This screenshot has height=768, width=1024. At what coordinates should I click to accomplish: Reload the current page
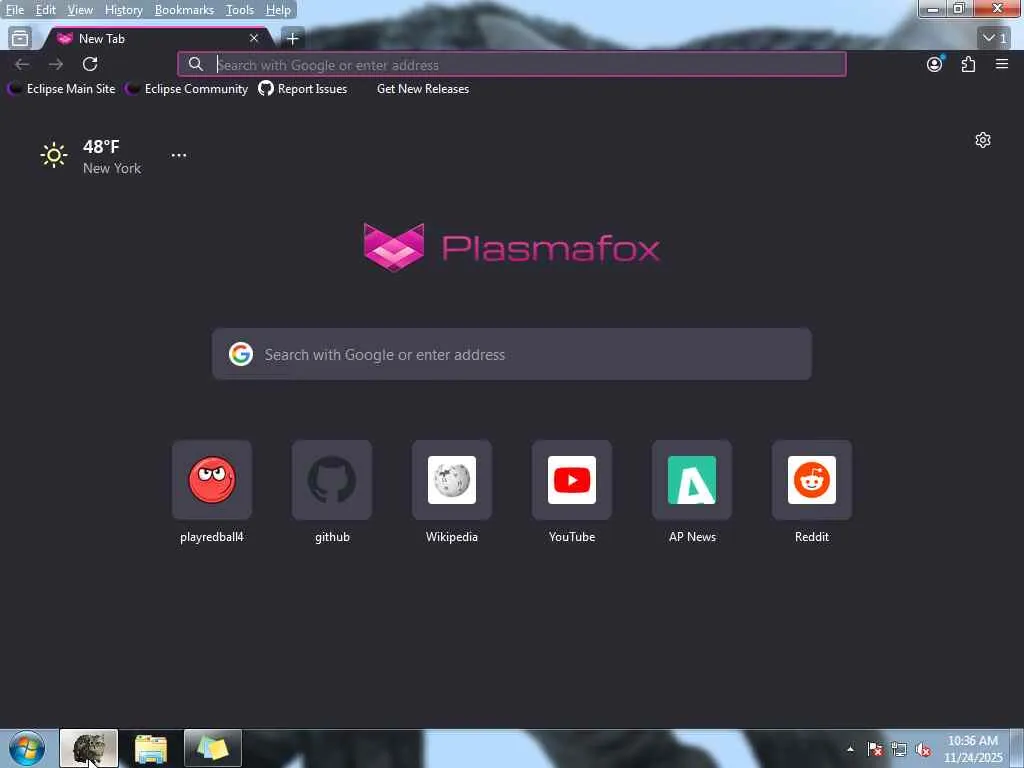click(x=90, y=64)
